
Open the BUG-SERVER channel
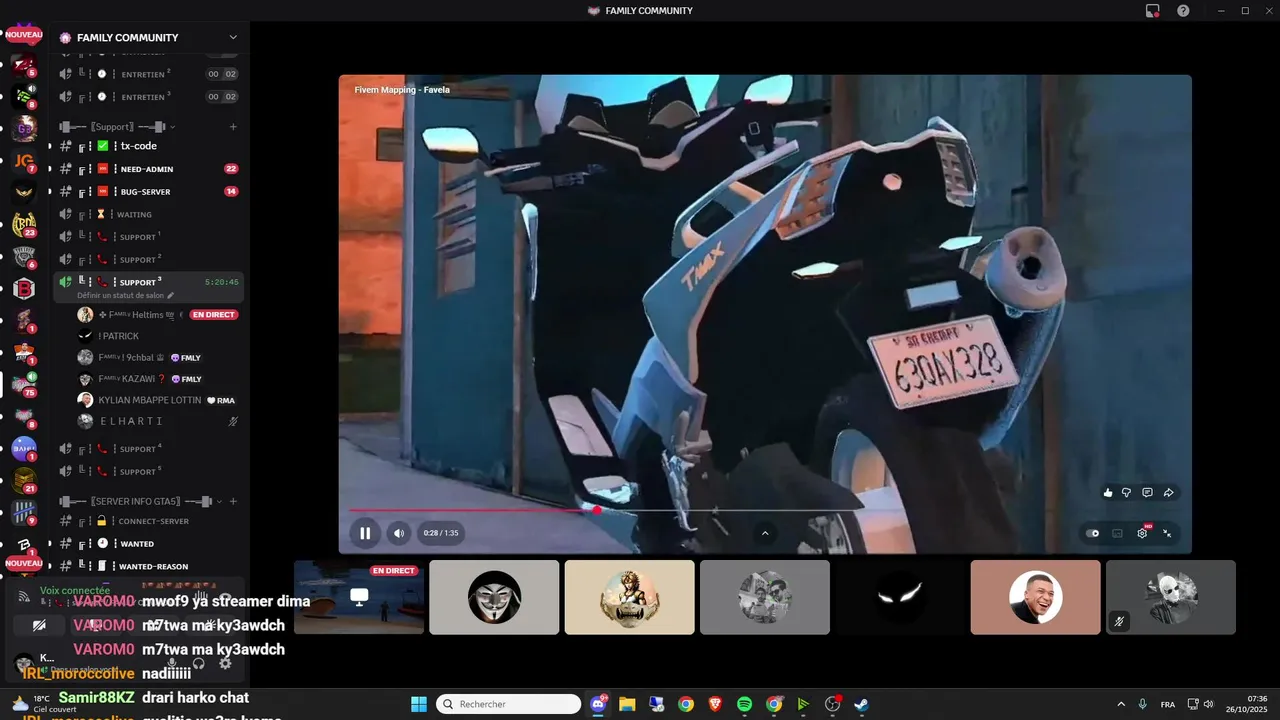tap(149, 191)
